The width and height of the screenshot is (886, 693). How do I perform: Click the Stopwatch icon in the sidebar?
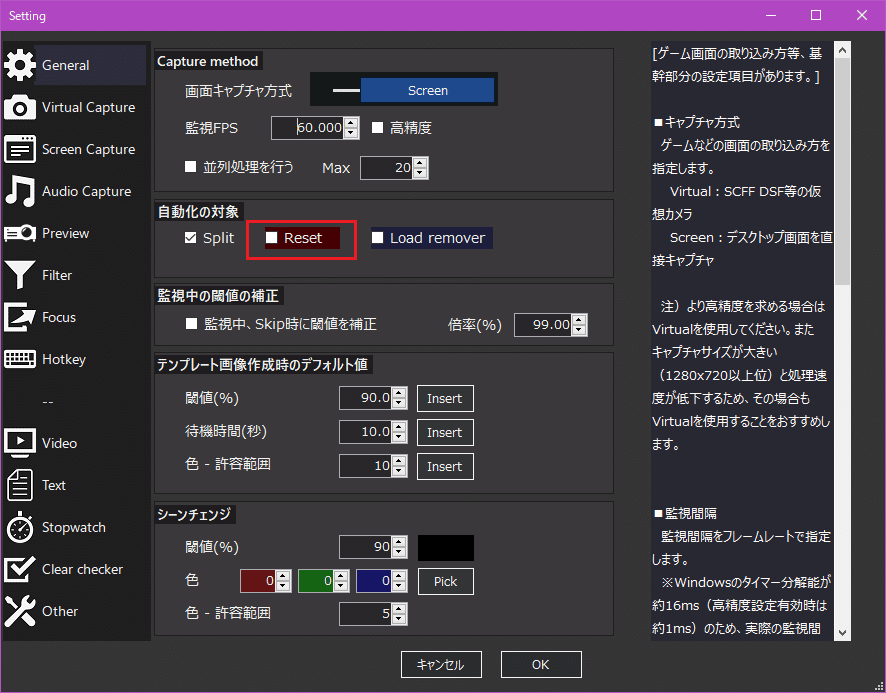coord(20,527)
